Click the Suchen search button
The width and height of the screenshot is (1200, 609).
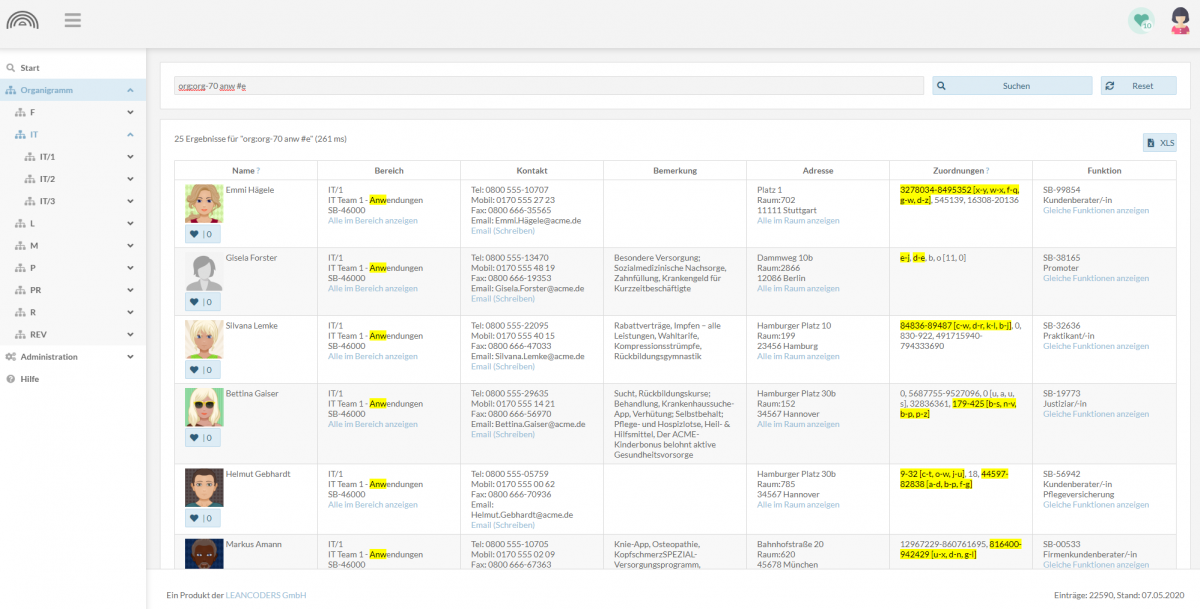[x=1012, y=86]
